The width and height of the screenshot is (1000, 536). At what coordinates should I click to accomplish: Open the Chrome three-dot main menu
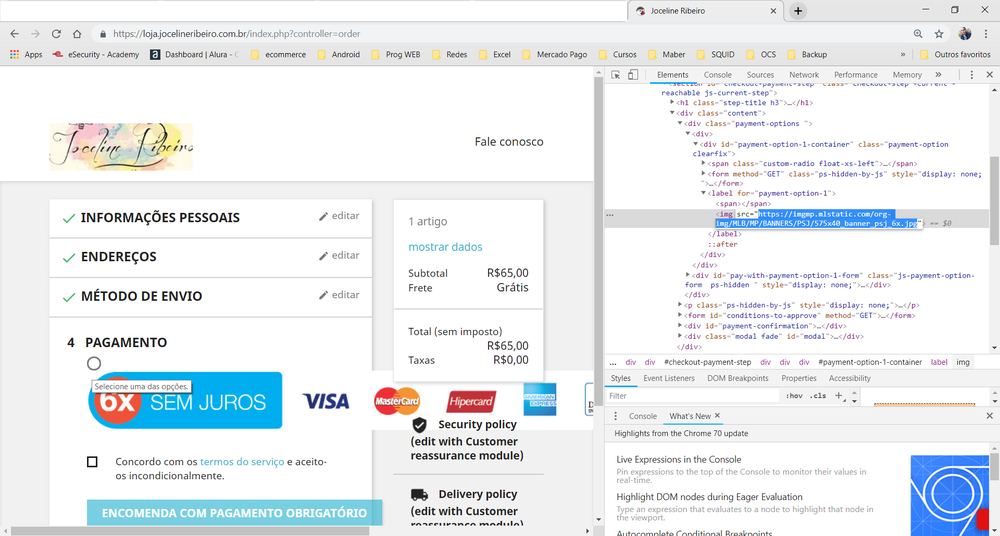point(987,34)
